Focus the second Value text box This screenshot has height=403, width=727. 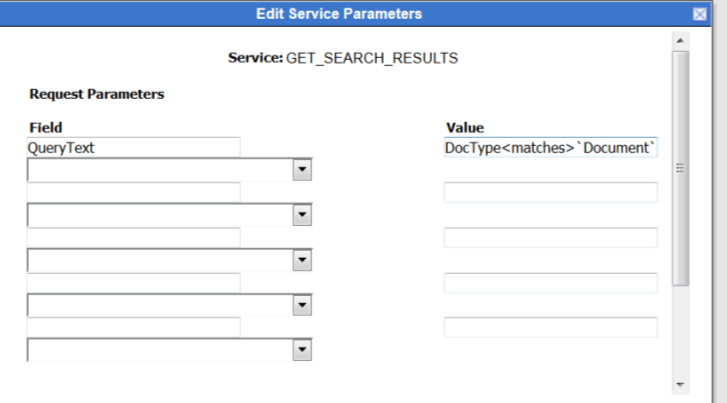click(550, 192)
